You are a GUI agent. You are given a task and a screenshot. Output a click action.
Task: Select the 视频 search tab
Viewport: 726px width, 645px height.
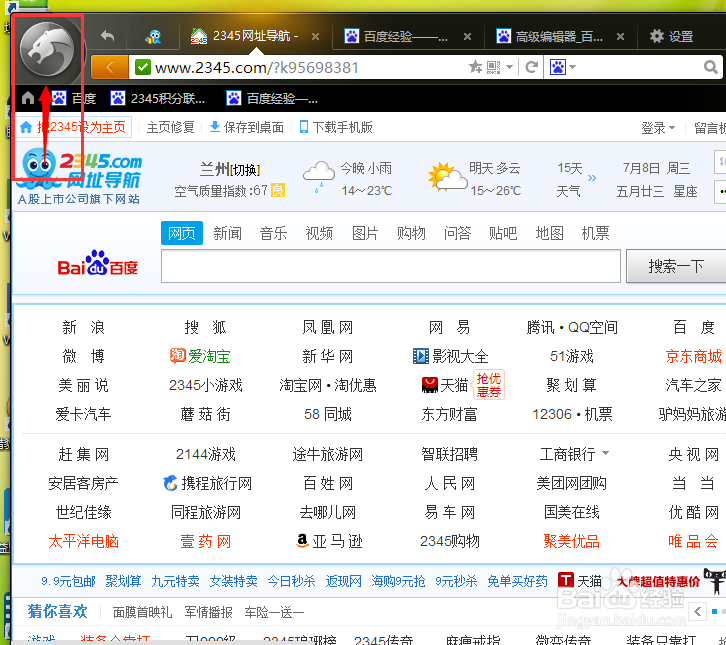pos(319,233)
